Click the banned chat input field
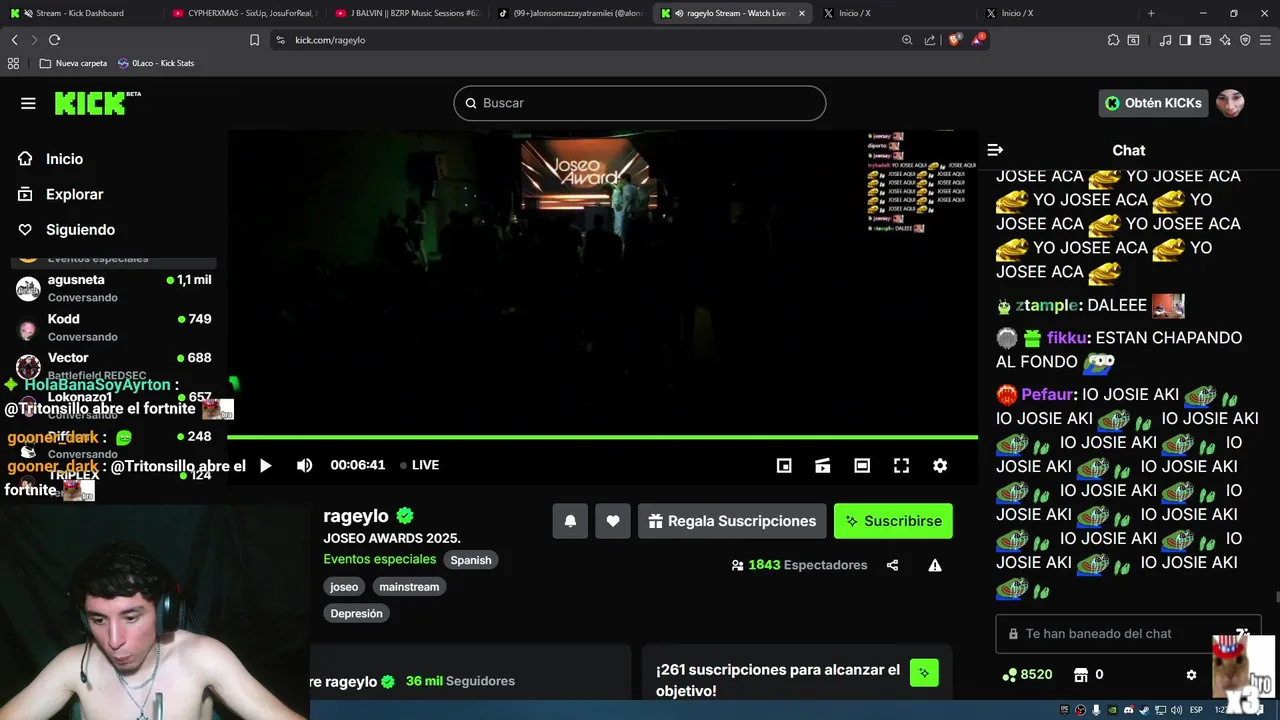Viewport: 1280px width, 720px height. tap(1128, 634)
